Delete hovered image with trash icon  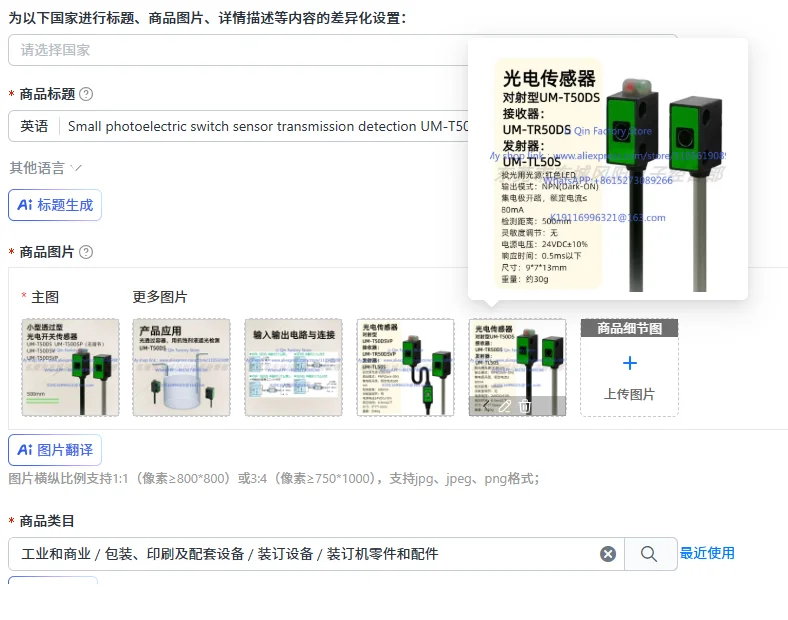[x=525, y=405]
